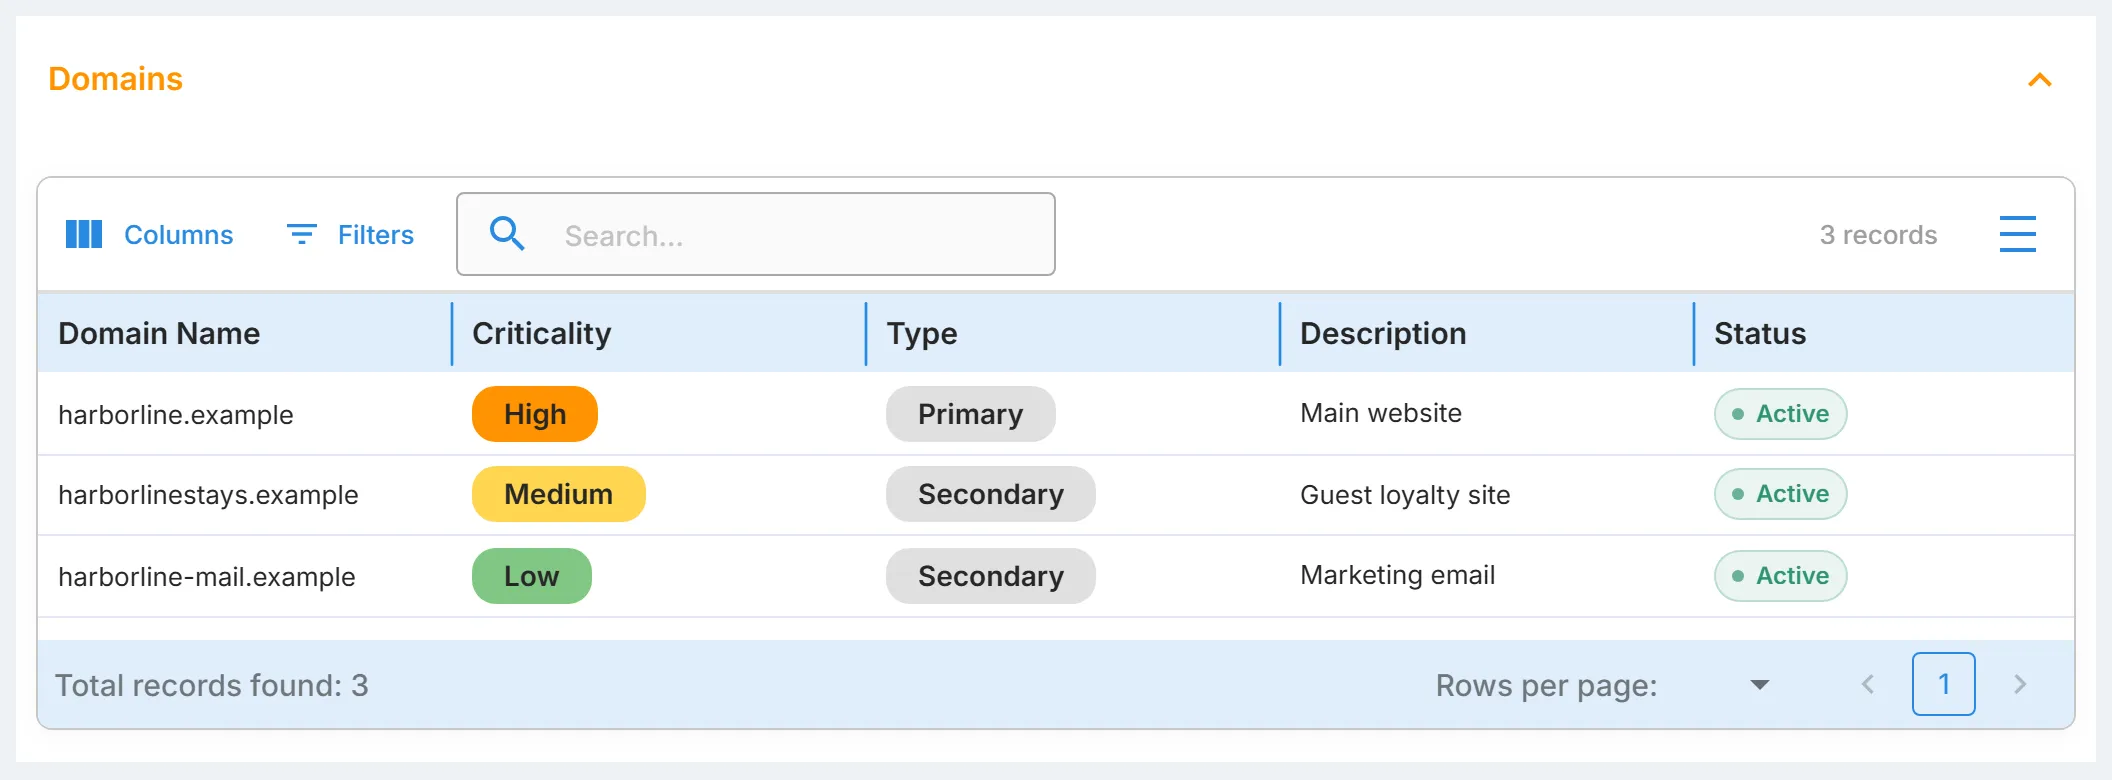Click Active status in harborline-mail.example row
Image resolution: width=2112 pixels, height=780 pixels.
[1781, 576]
